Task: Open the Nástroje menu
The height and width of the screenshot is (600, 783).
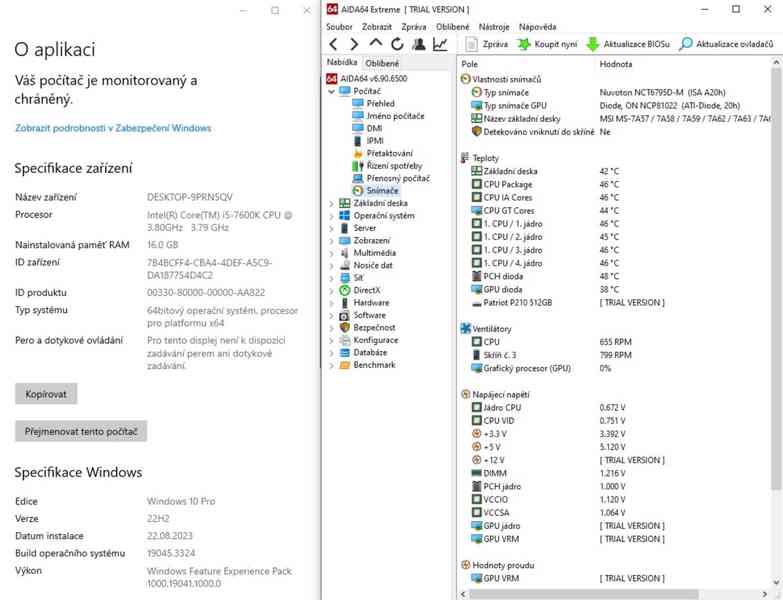Action: (x=494, y=27)
